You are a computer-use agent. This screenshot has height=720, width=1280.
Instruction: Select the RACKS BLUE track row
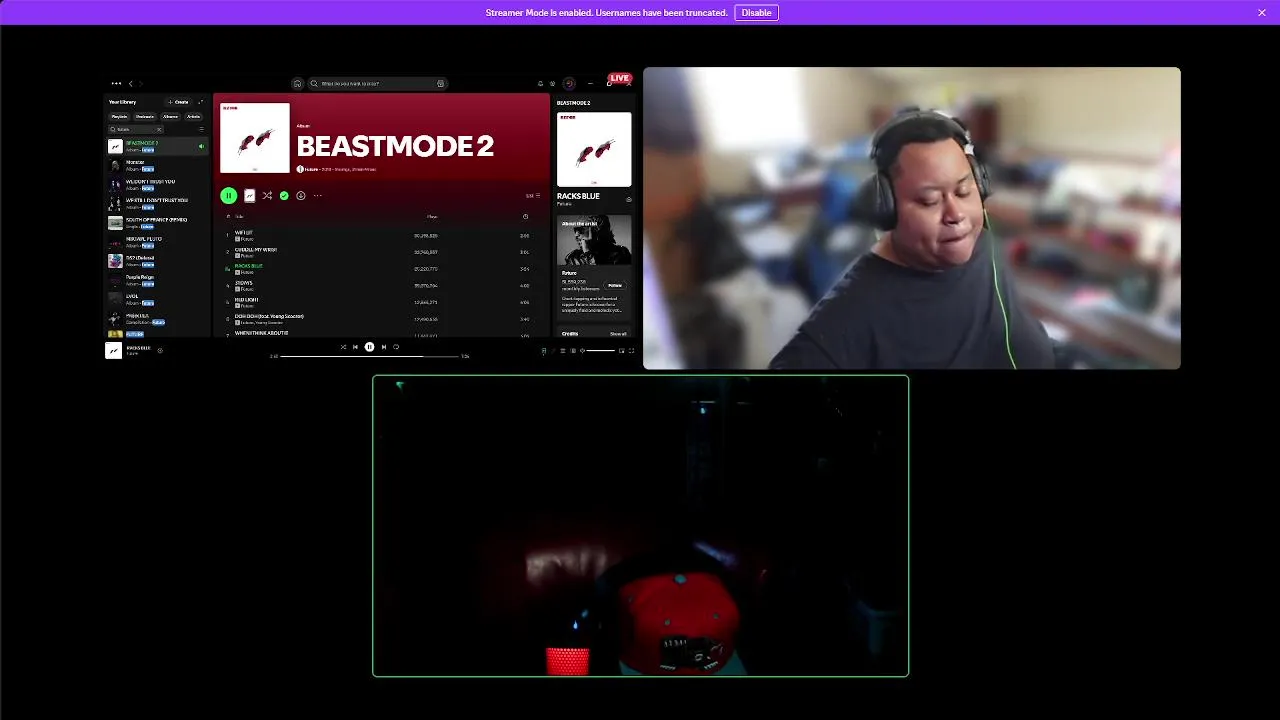380,269
